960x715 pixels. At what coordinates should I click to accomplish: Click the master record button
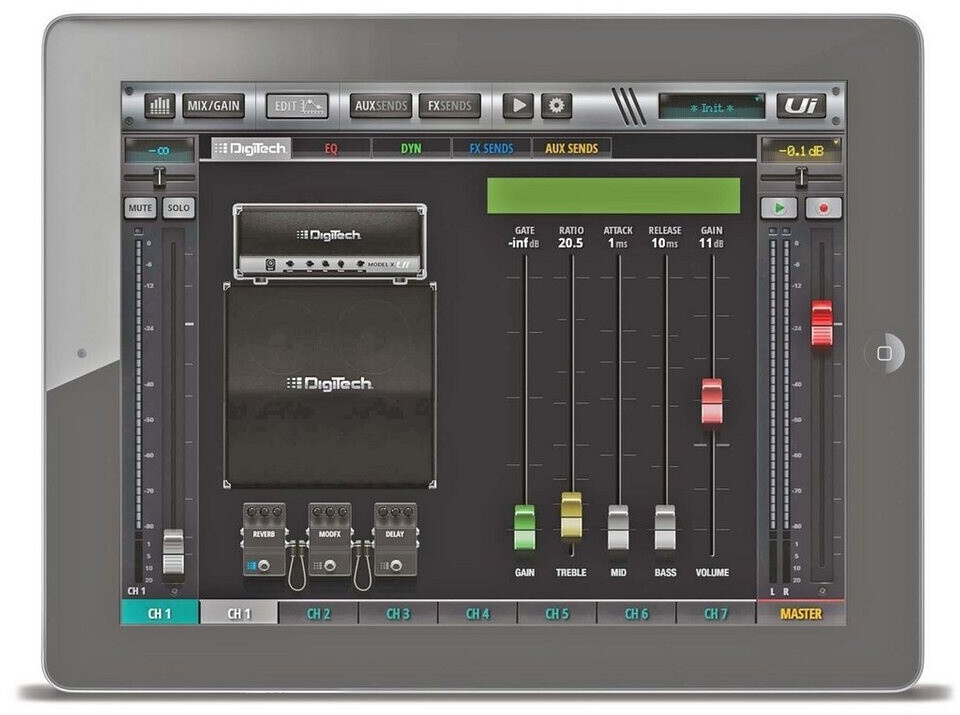pyautogui.click(x=823, y=208)
